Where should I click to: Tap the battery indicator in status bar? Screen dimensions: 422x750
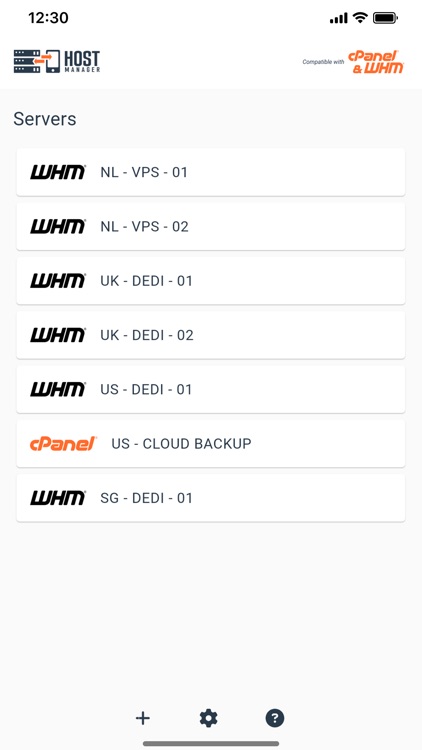point(385,18)
